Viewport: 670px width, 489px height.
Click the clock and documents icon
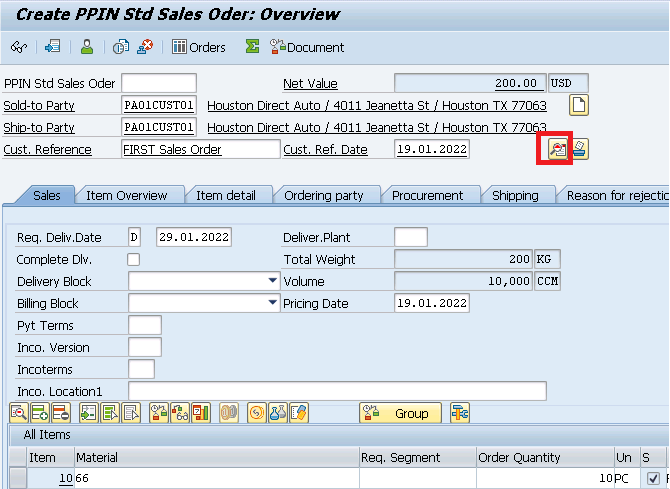point(121,47)
